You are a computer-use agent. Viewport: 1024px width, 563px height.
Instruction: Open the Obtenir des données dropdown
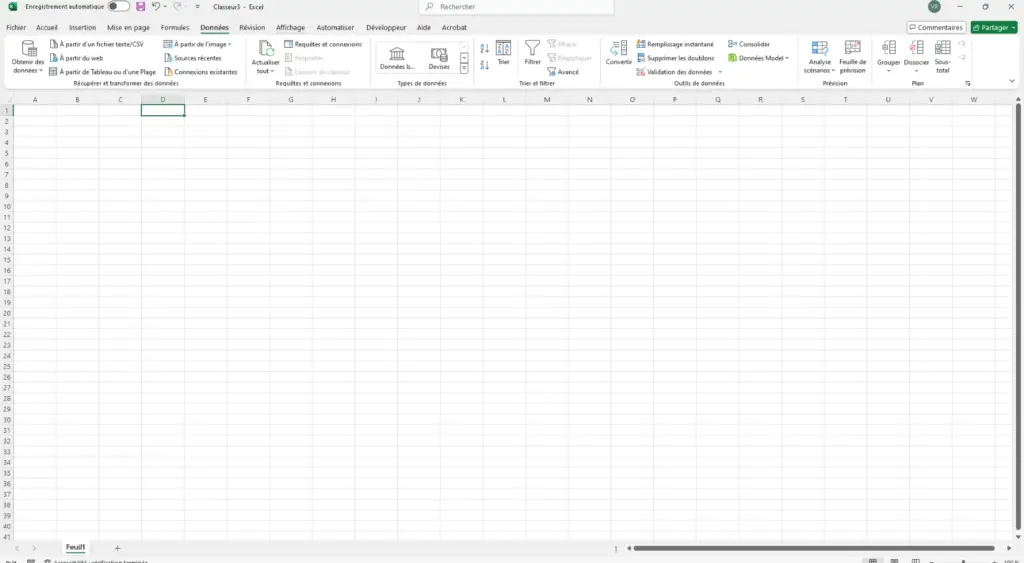[x=28, y=57]
